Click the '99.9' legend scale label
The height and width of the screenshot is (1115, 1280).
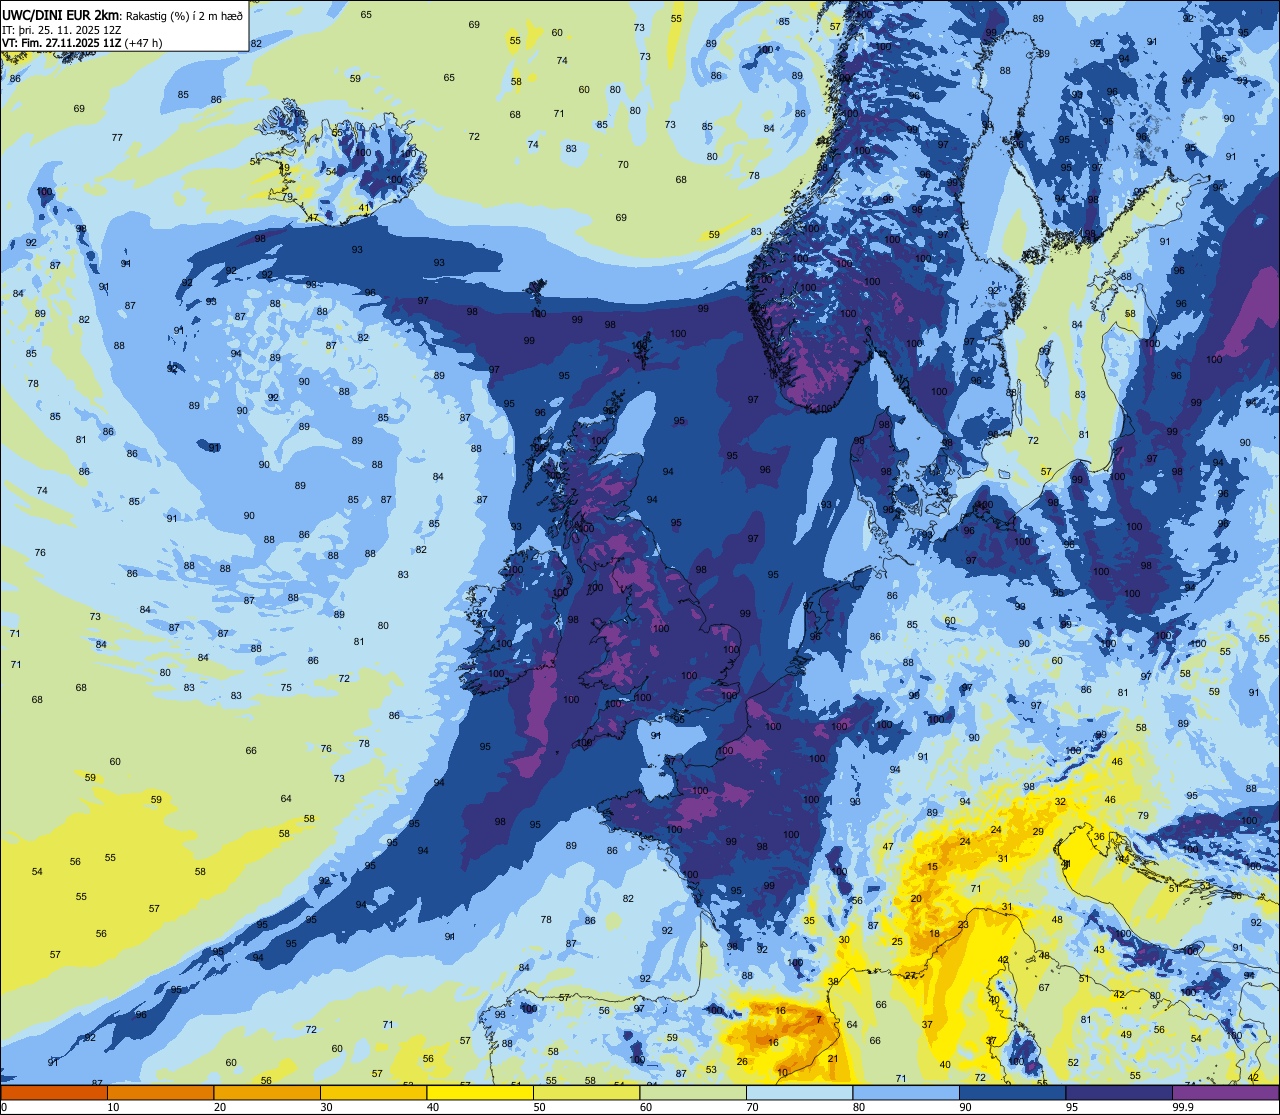coord(1184,1107)
